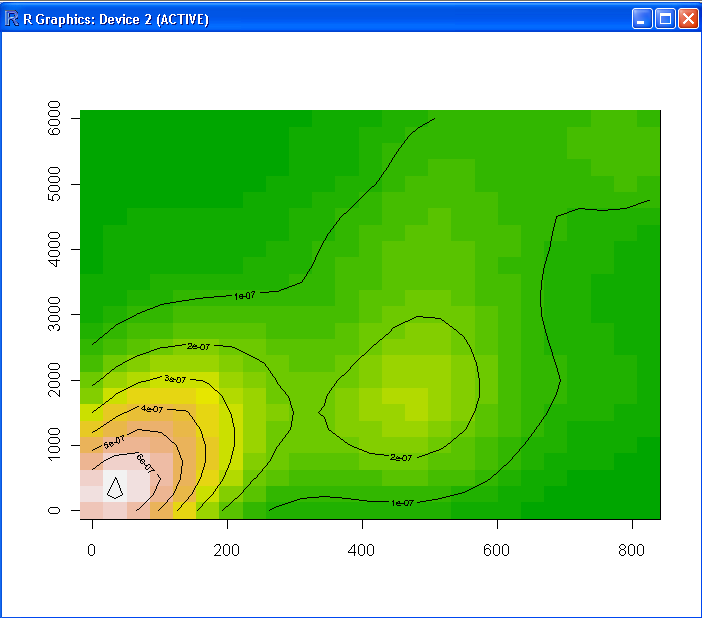Minimize the R Graphics window
Image resolution: width=702 pixels, height=618 pixels.
[642, 18]
